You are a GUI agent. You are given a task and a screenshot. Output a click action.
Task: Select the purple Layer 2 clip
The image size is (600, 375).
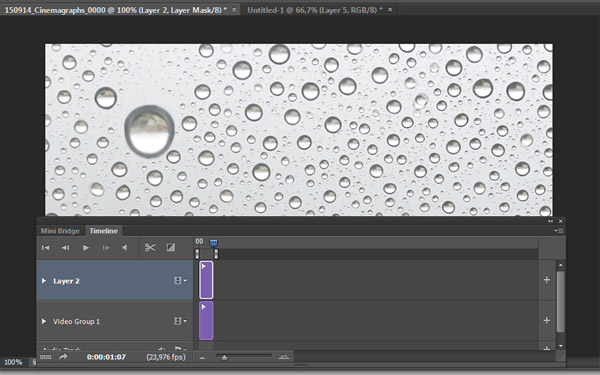click(206, 280)
